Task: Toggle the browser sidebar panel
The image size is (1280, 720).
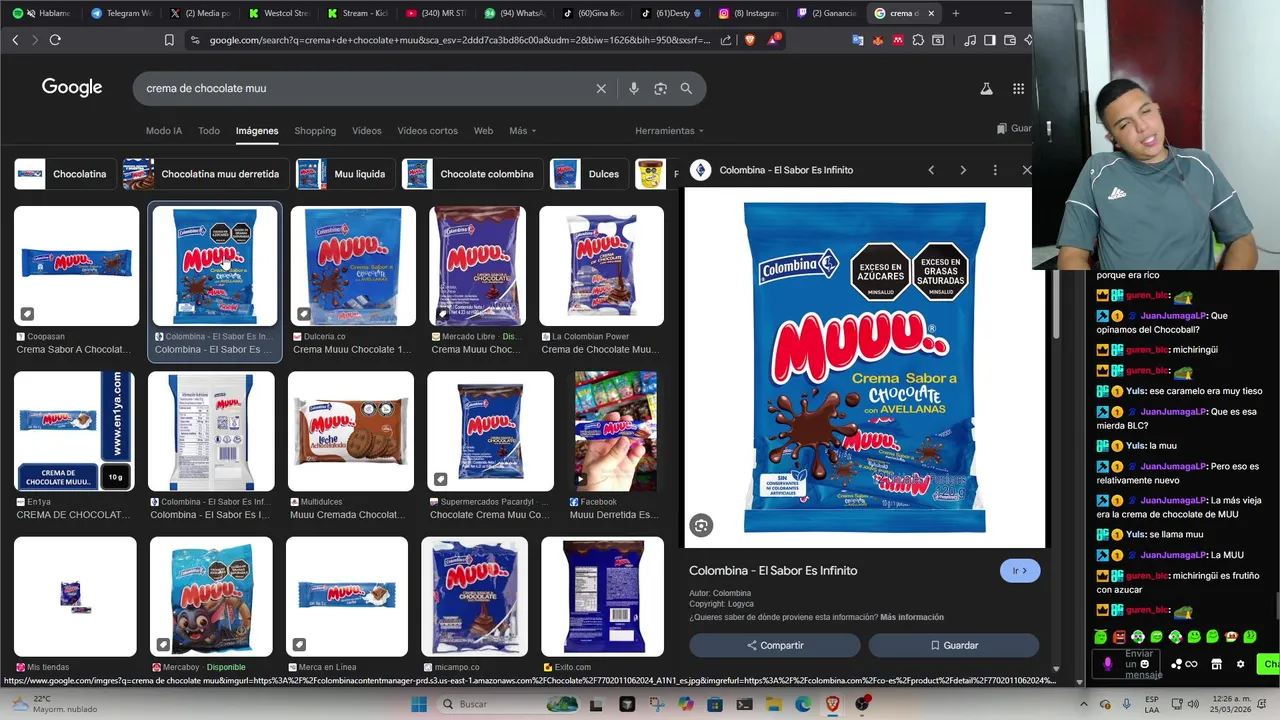Action: (990, 40)
